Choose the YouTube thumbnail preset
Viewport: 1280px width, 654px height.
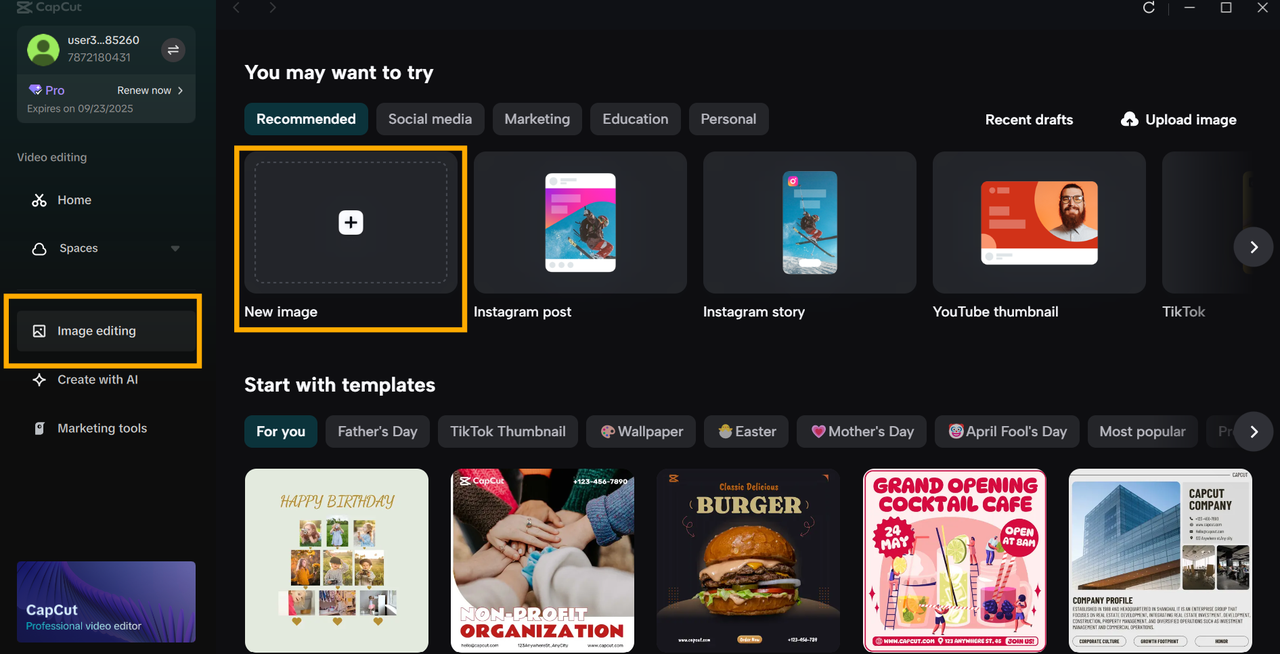pyautogui.click(x=1039, y=223)
